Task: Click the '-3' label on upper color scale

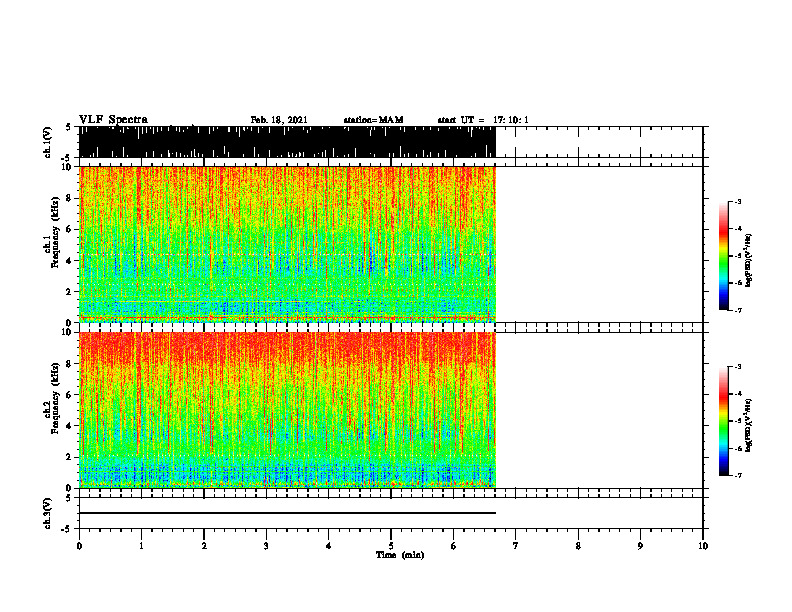Action: [737, 202]
